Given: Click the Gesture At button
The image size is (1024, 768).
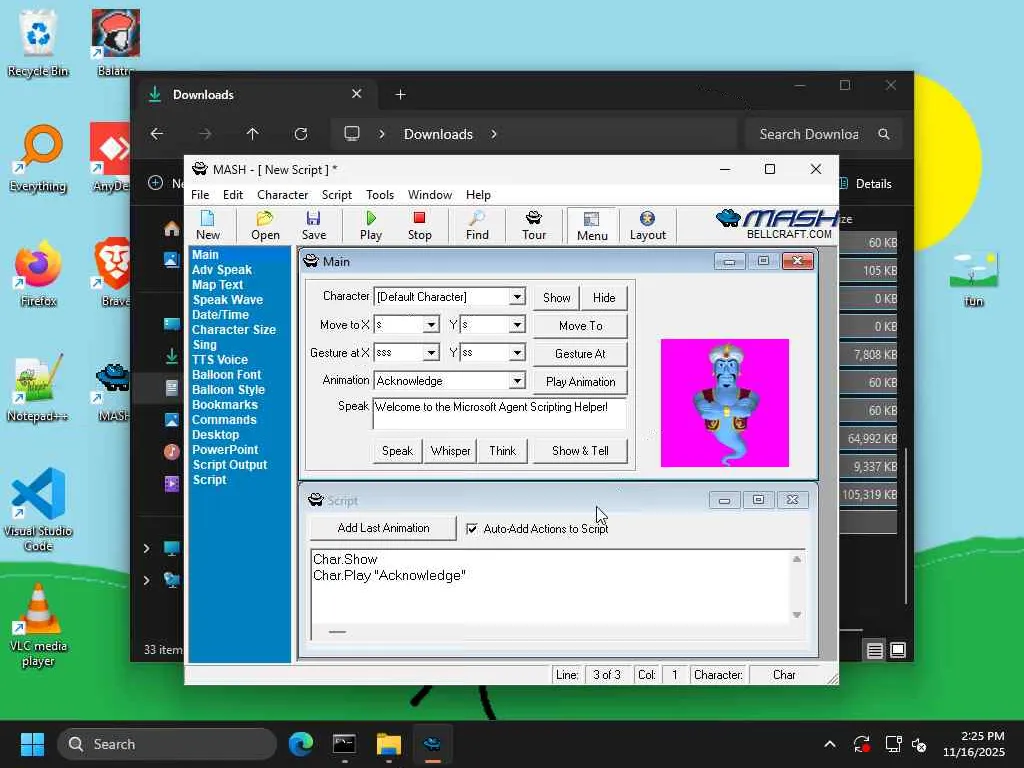Looking at the screenshot, I should pyautogui.click(x=580, y=353).
